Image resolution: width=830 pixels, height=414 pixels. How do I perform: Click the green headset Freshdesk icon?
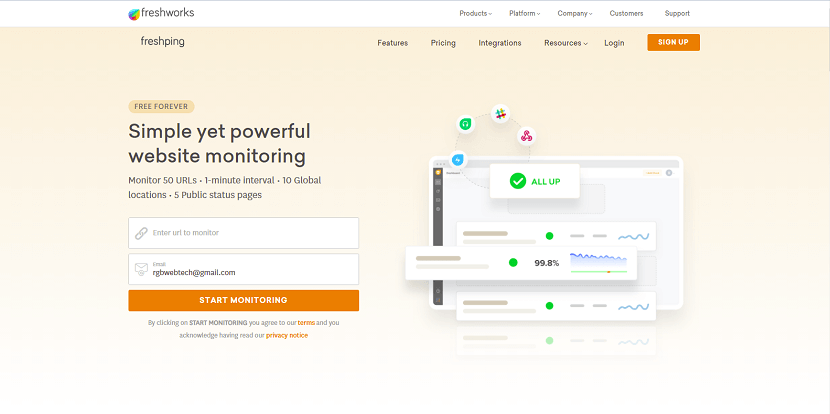[x=465, y=124]
